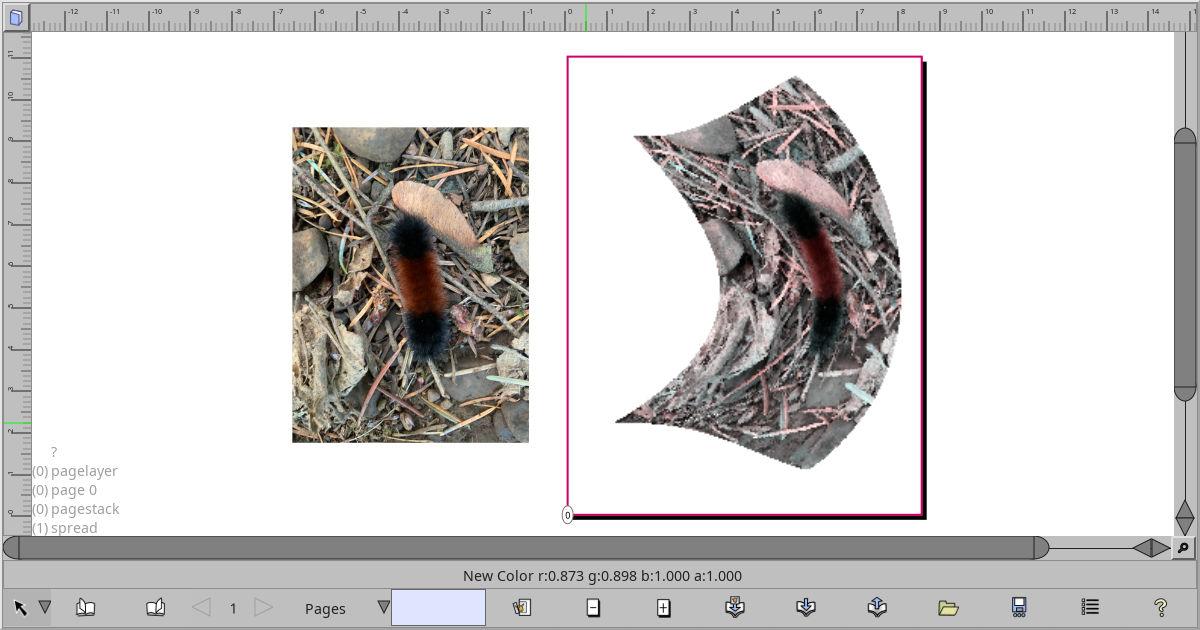Select the arrow selection tool
The width and height of the screenshot is (1200, 630).
22,607
